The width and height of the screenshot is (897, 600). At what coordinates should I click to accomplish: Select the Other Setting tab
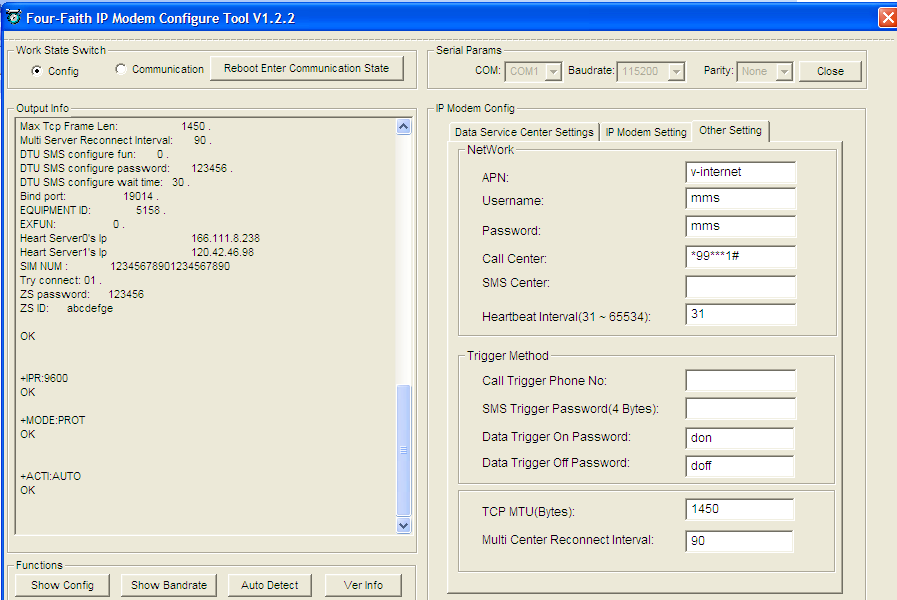click(x=730, y=130)
